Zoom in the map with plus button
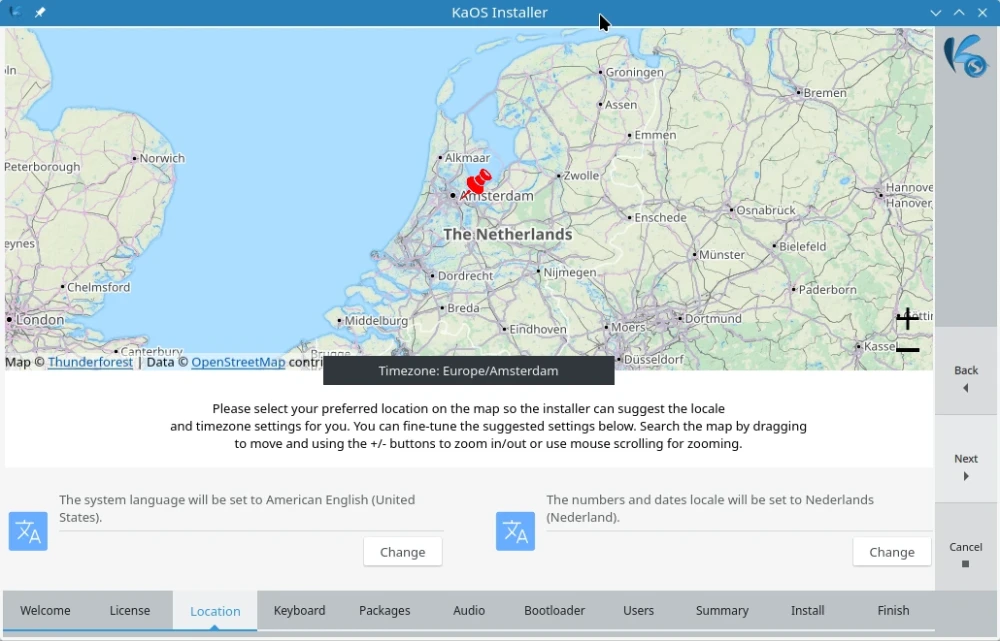This screenshot has width=1000, height=641. tap(907, 319)
